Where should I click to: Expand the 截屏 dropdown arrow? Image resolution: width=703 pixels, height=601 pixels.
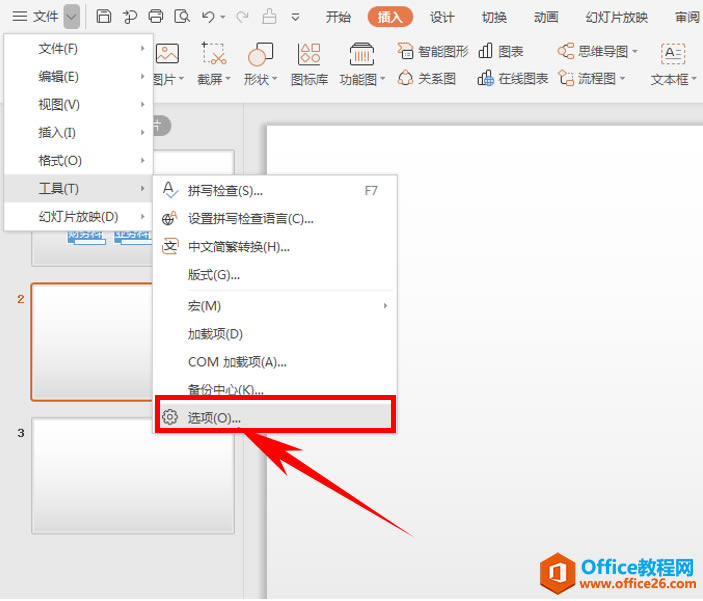tap(228, 79)
